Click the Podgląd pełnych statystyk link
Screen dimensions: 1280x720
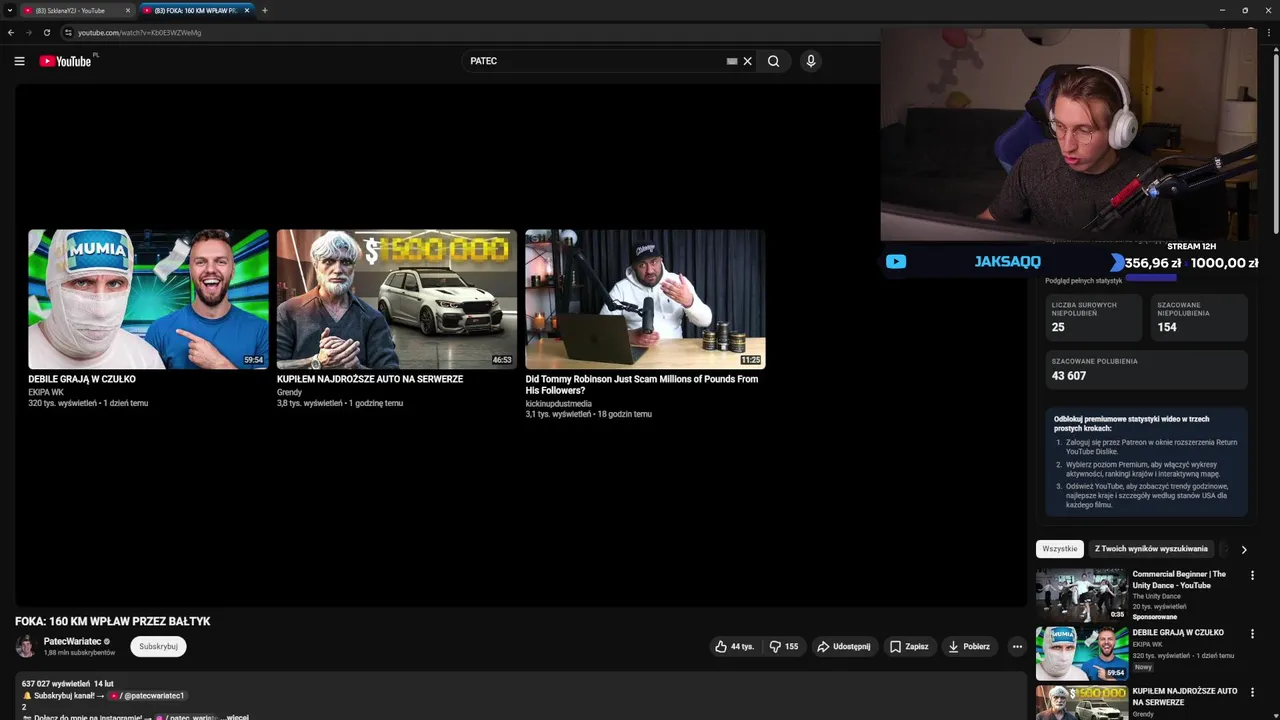coord(1084,281)
